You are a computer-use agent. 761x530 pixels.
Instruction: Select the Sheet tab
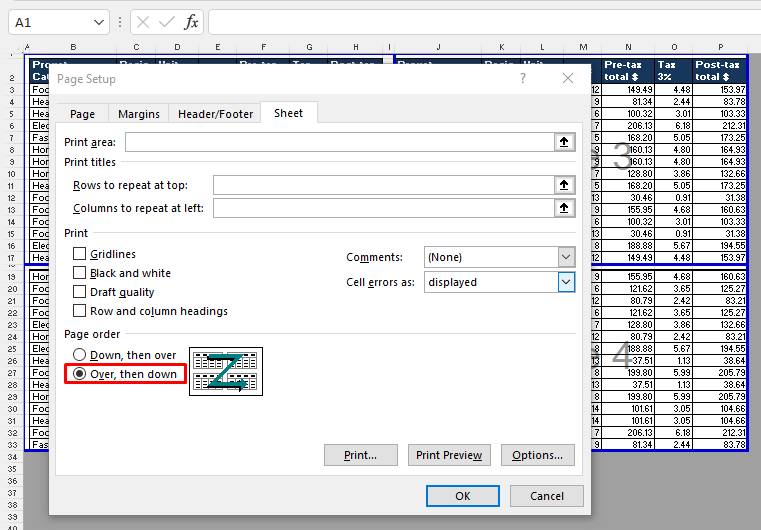pyautogui.click(x=288, y=113)
